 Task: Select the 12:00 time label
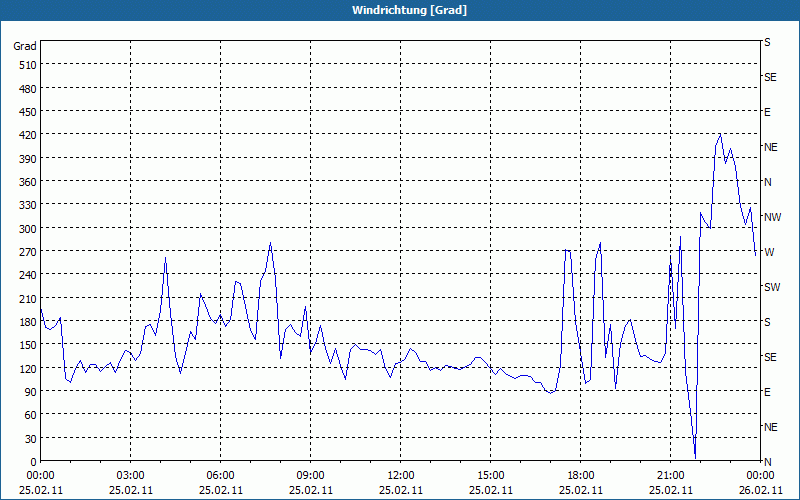pyautogui.click(x=401, y=476)
